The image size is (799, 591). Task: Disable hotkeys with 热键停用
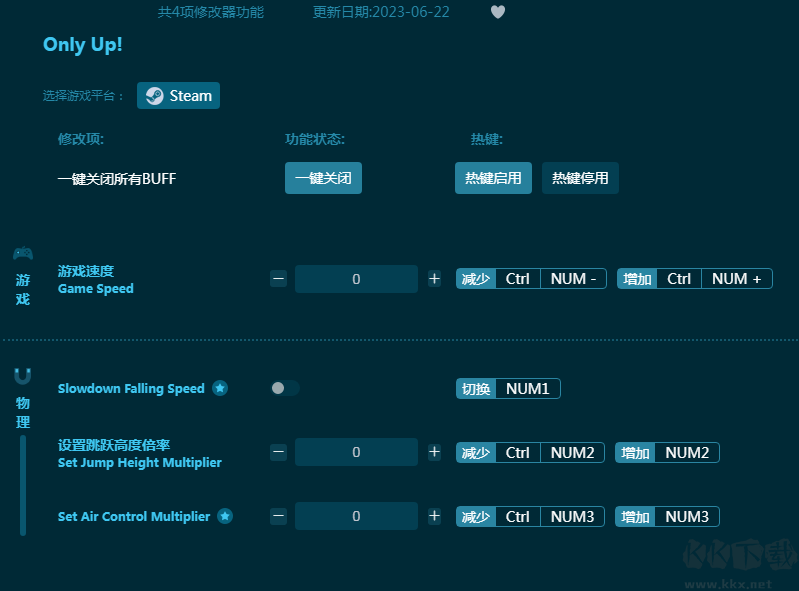click(580, 178)
